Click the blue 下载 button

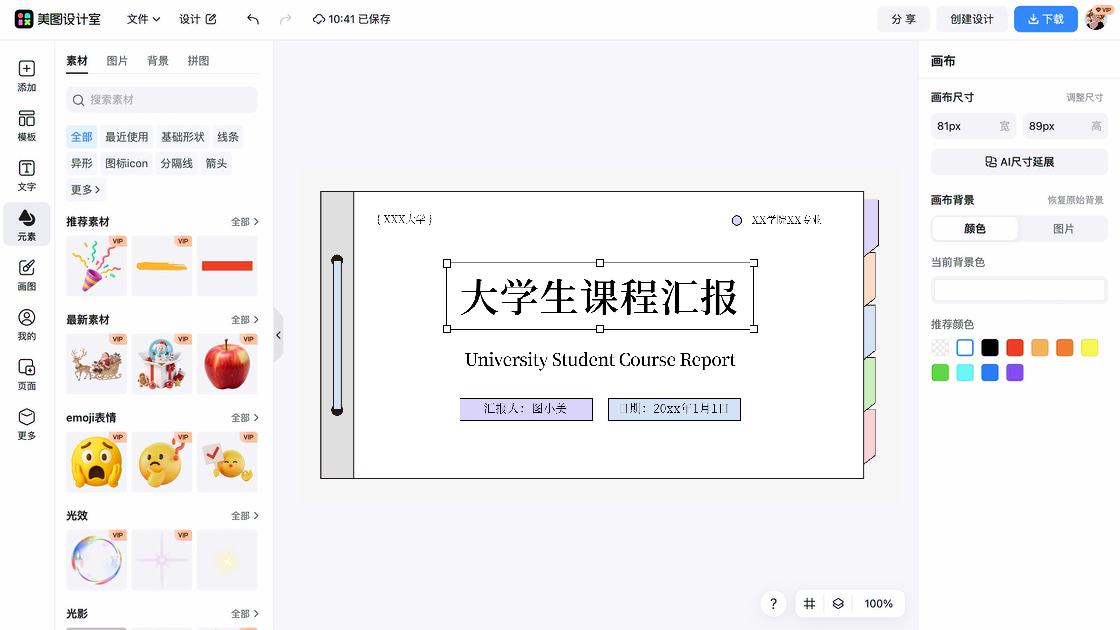coord(1046,19)
